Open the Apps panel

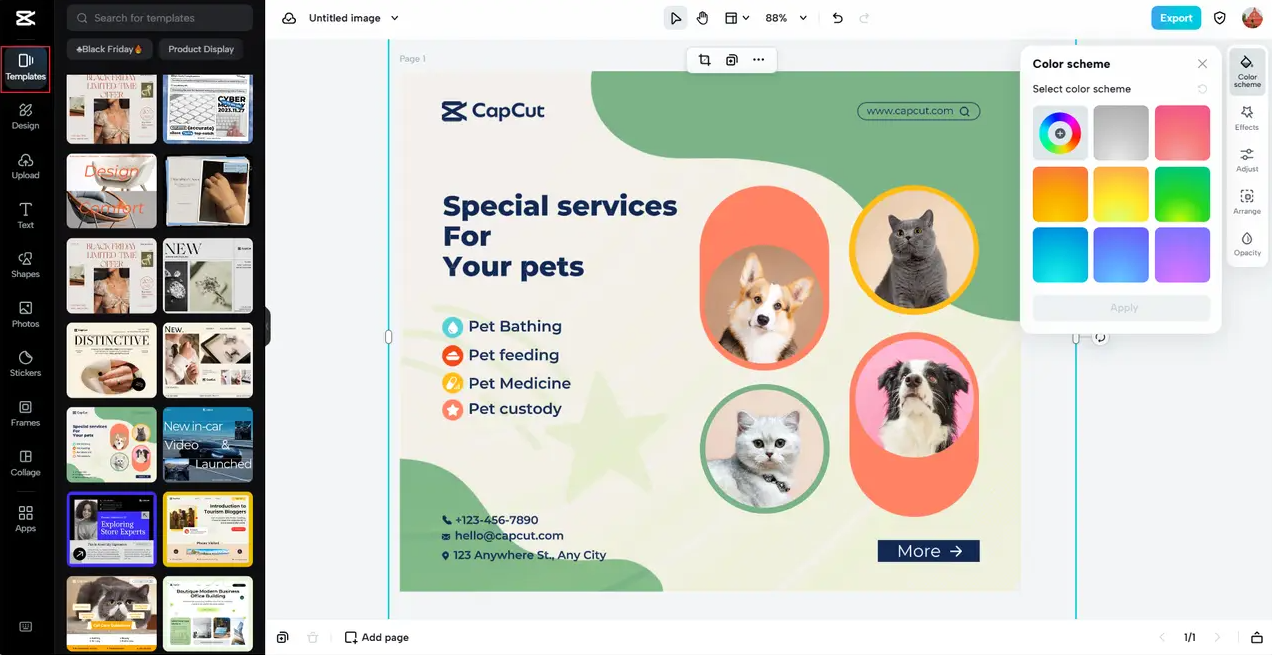(26, 519)
